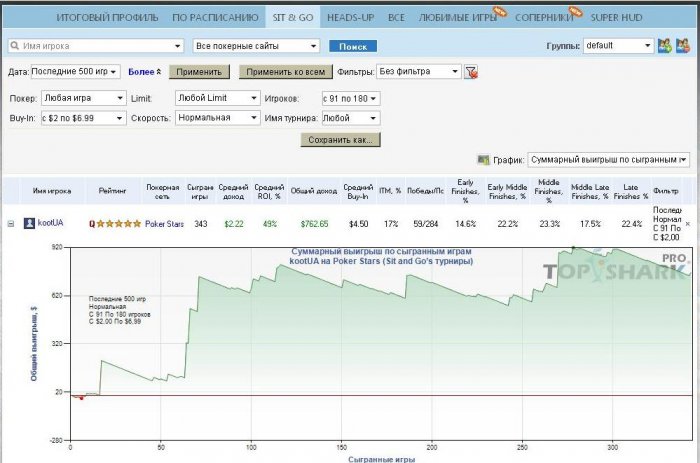700x463 pixels.
Task: Collapse the Более advanced filters toggle
Action: (x=144, y=72)
